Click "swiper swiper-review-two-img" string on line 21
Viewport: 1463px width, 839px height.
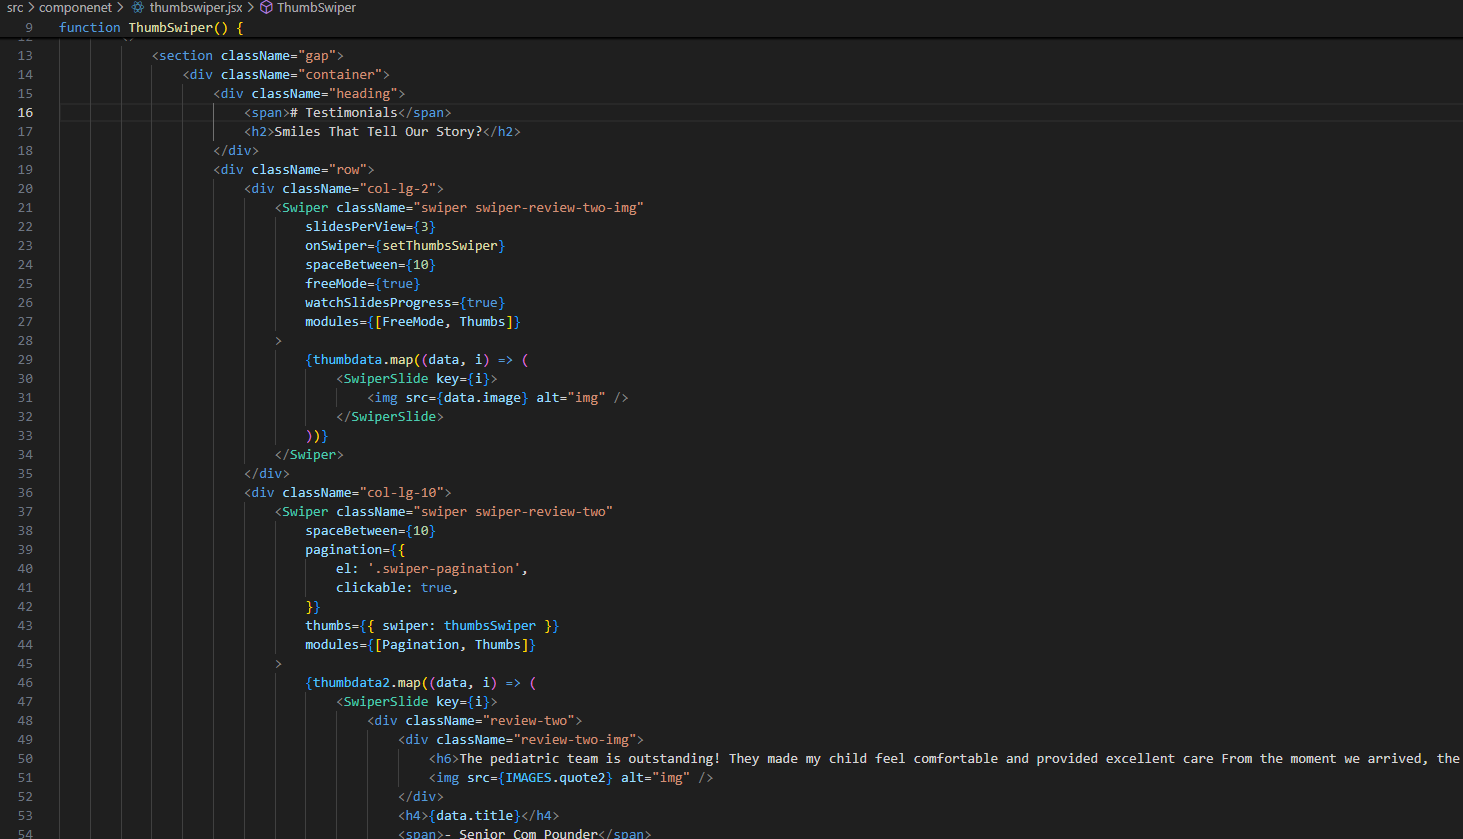tap(528, 207)
